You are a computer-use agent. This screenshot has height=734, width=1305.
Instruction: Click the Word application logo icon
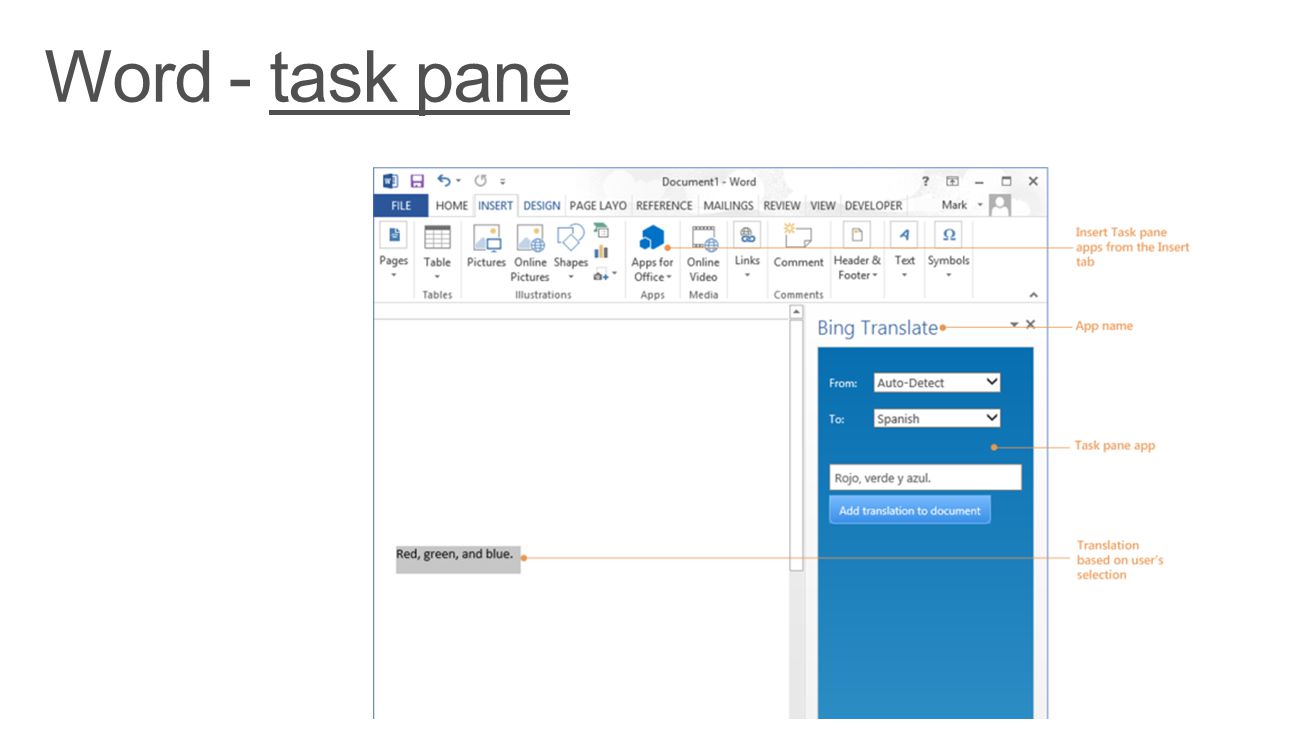click(x=391, y=181)
